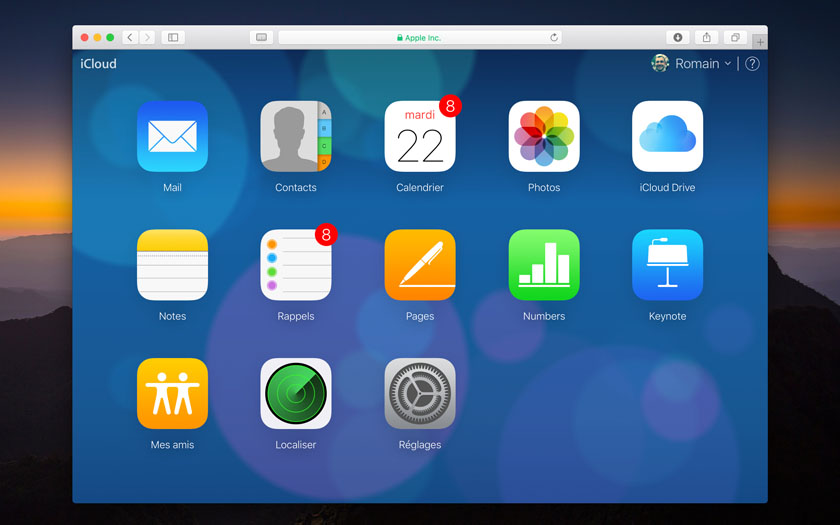The height and width of the screenshot is (525, 840).
Task: Open the Rappels reminders app icon
Action: click(x=296, y=265)
